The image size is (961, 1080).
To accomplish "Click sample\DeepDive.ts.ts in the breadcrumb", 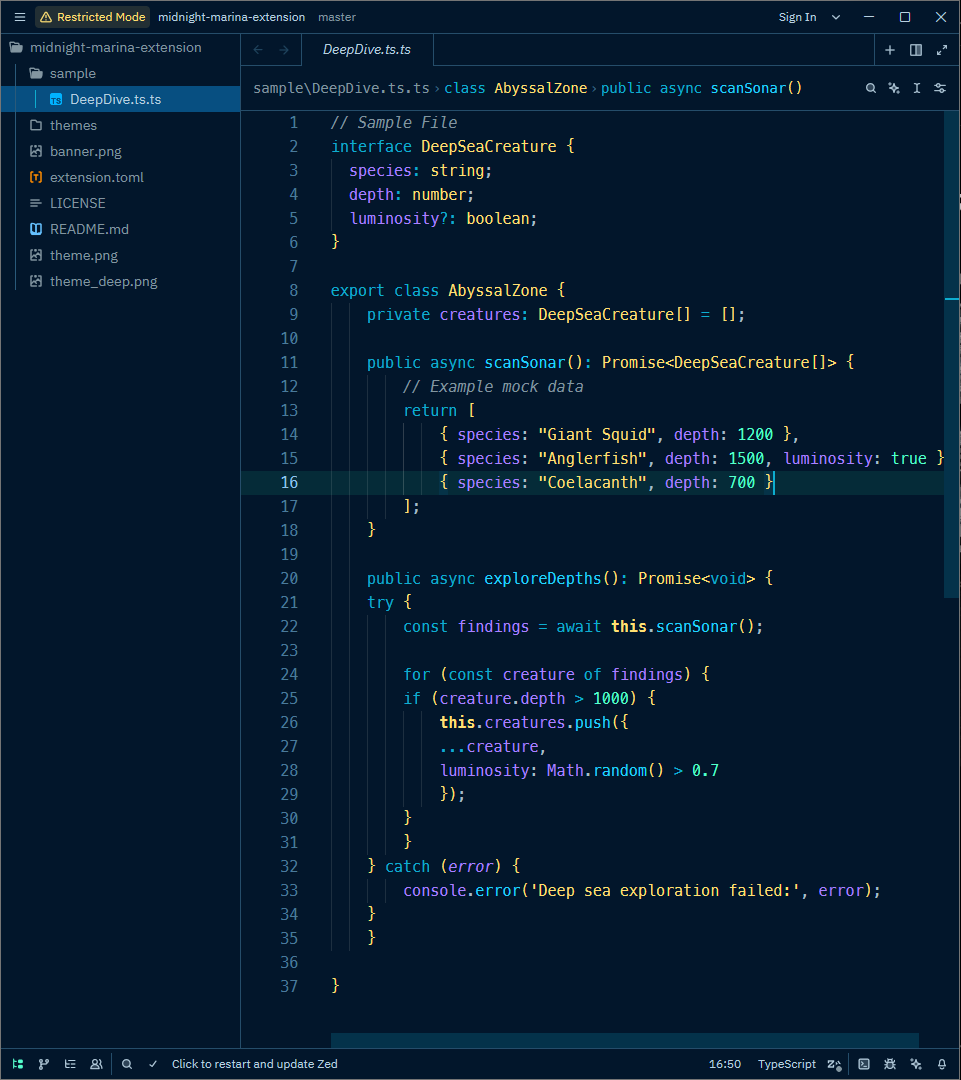I will coord(341,88).
